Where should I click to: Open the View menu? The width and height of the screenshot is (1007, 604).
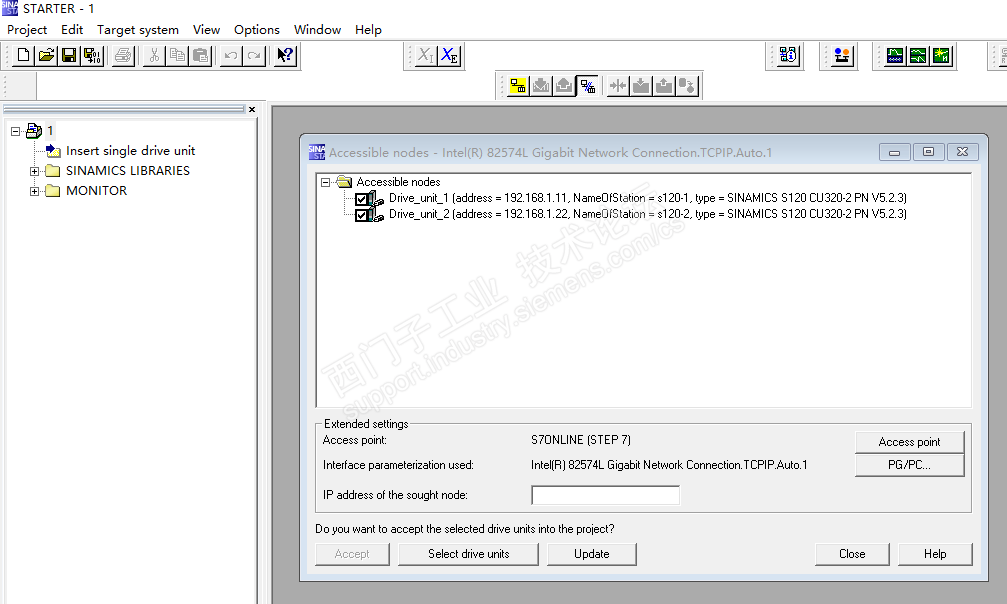click(206, 30)
